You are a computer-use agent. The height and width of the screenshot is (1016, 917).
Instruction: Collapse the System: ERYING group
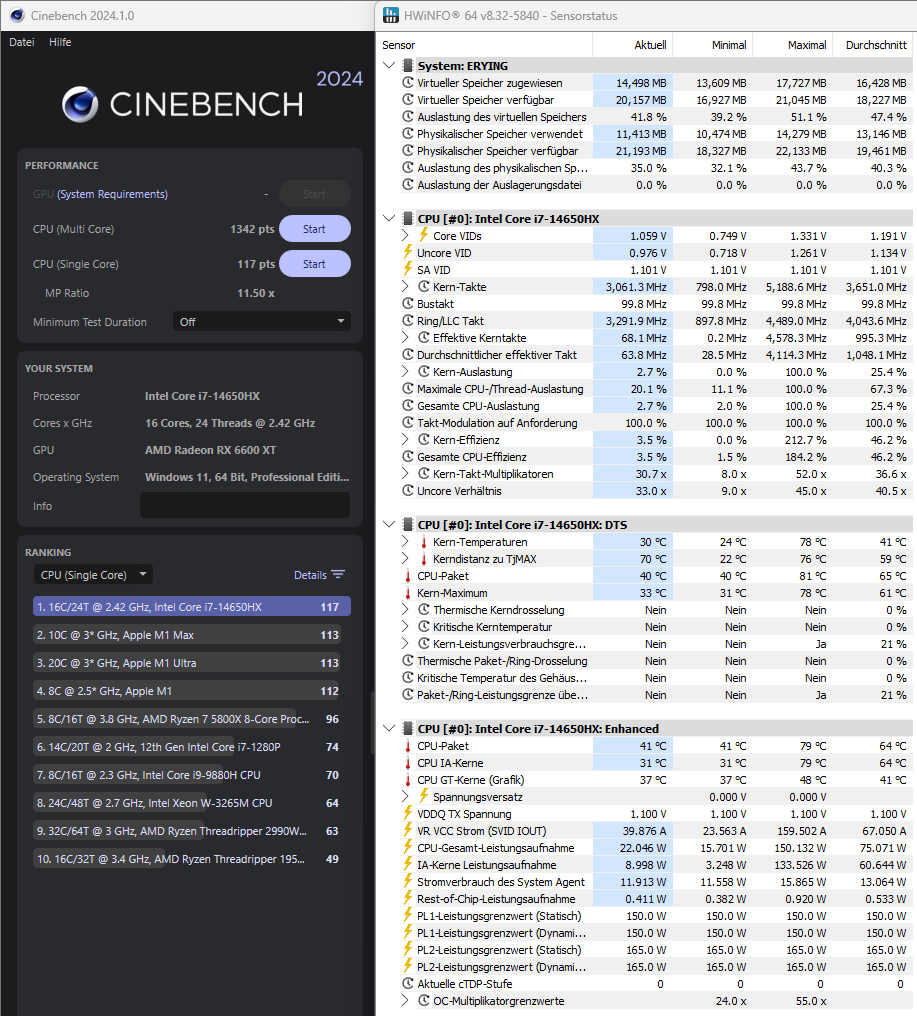[389, 65]
